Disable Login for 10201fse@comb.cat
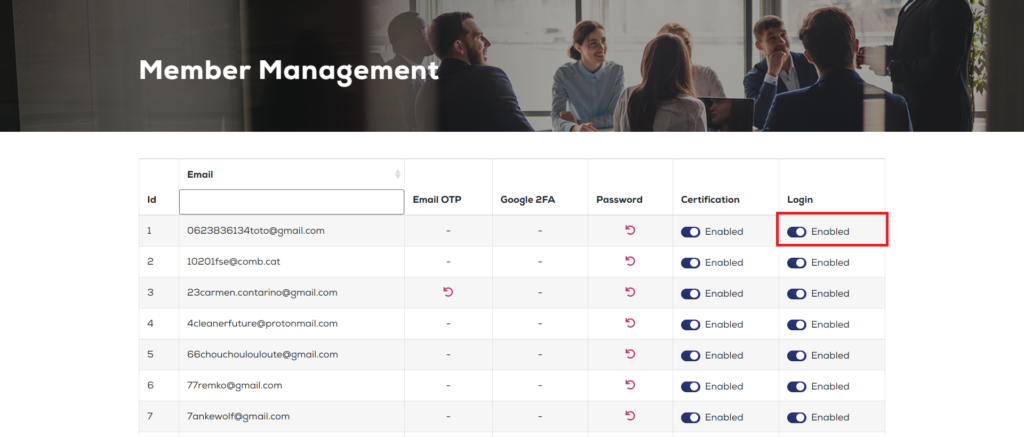 pyautogui.click(x=797, y=263)
